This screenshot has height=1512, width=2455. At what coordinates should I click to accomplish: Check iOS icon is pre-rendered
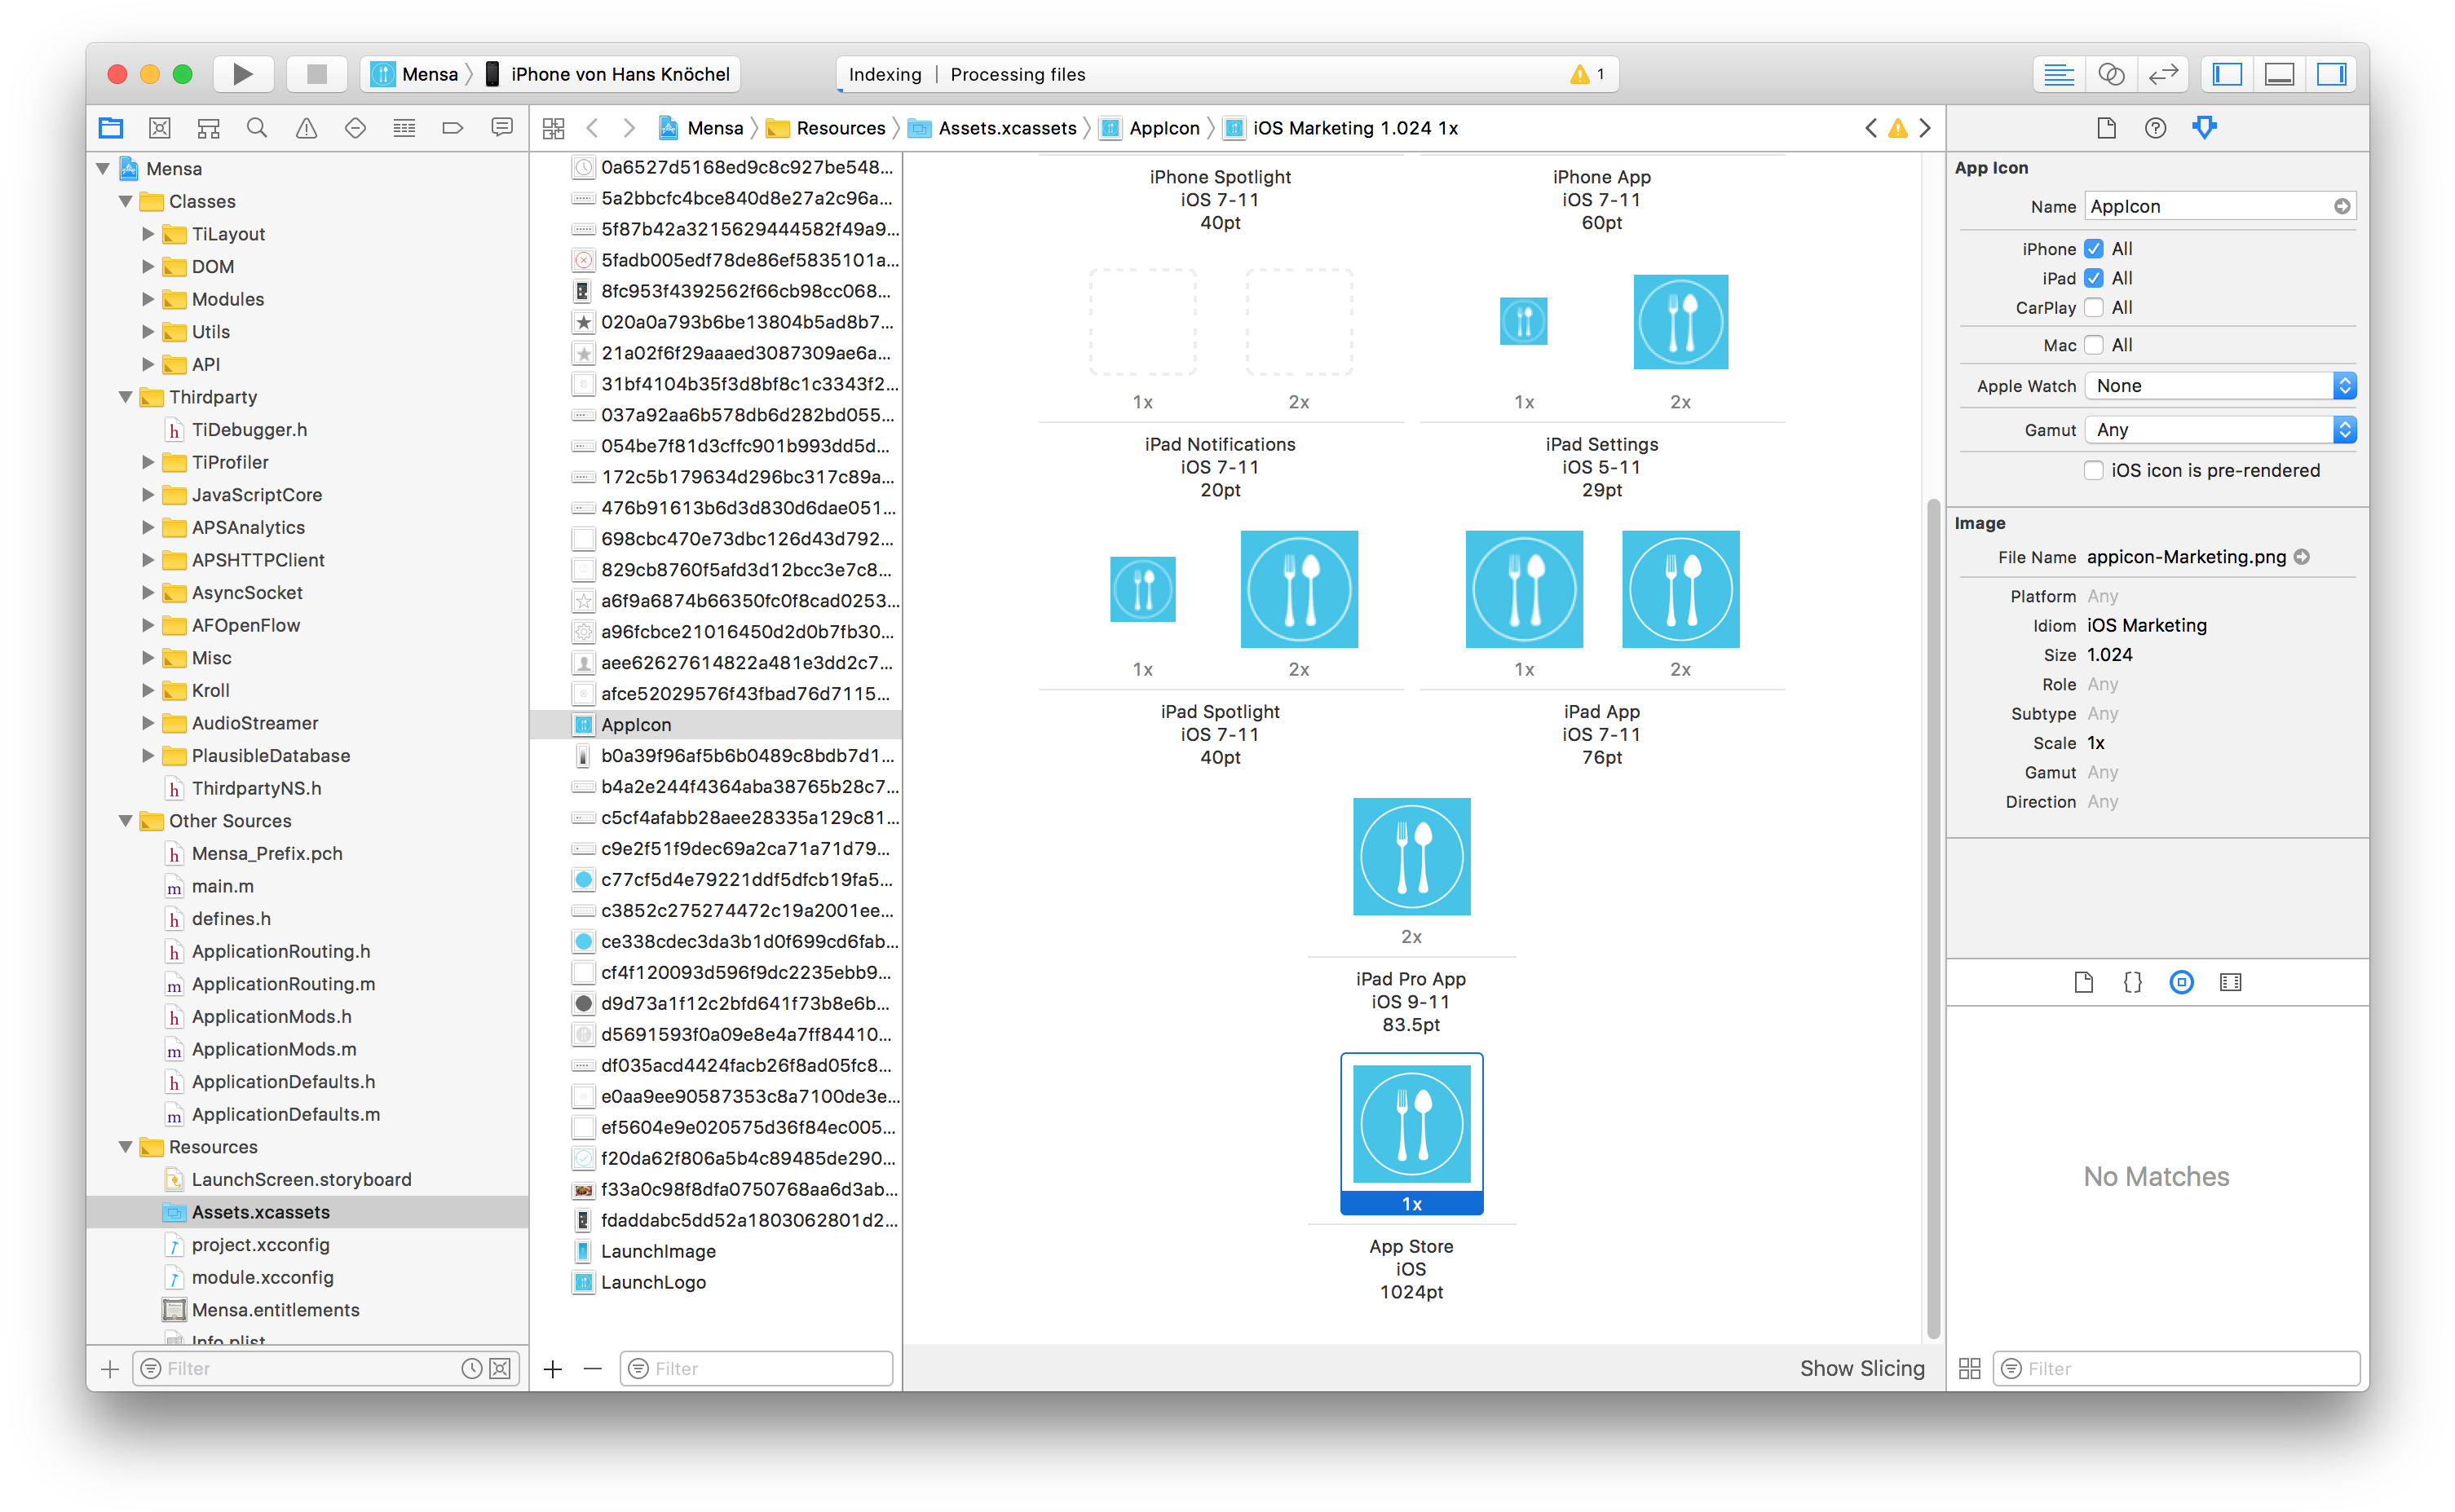coord(2094,470)
